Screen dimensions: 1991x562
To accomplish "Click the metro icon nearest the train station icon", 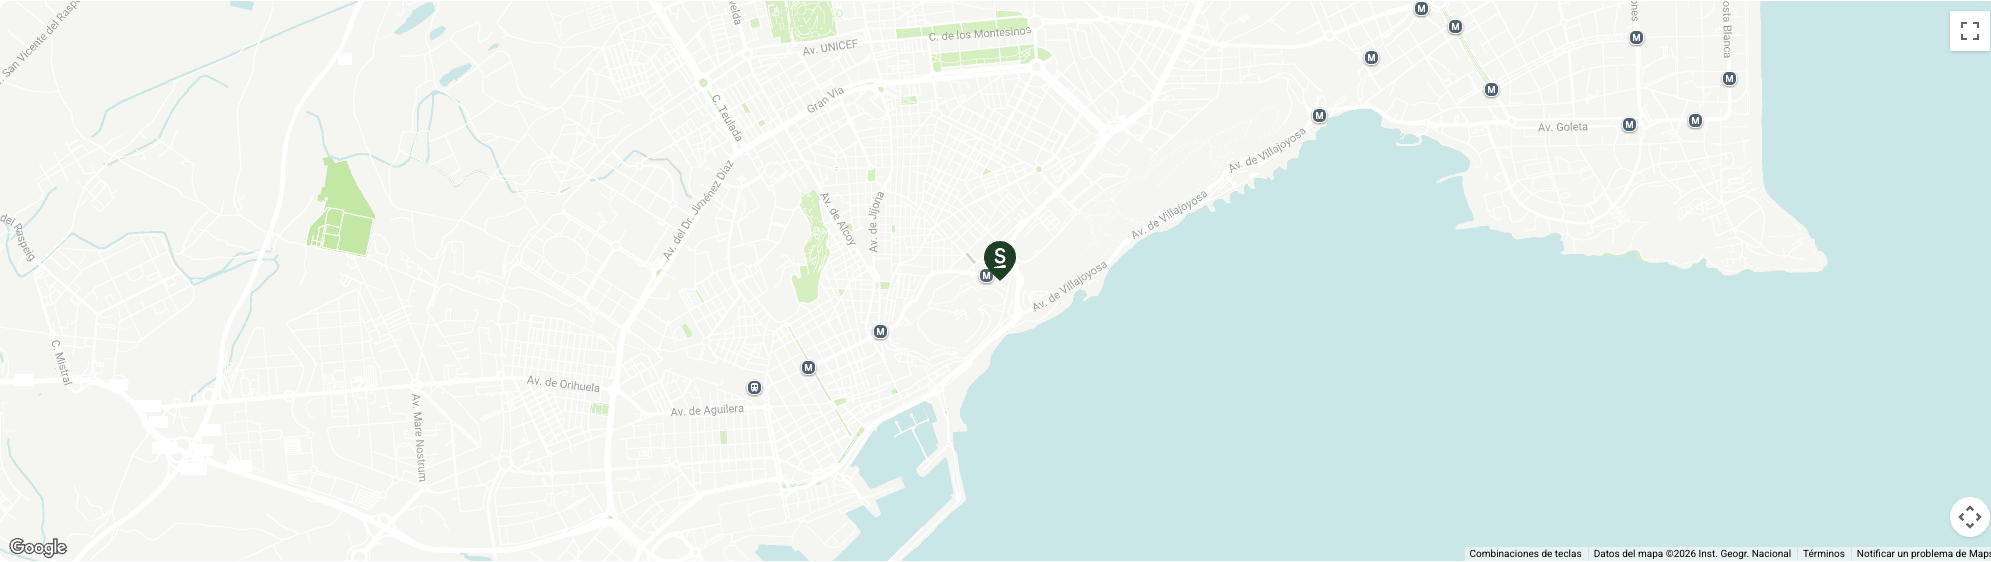I will tap(808, 368).
